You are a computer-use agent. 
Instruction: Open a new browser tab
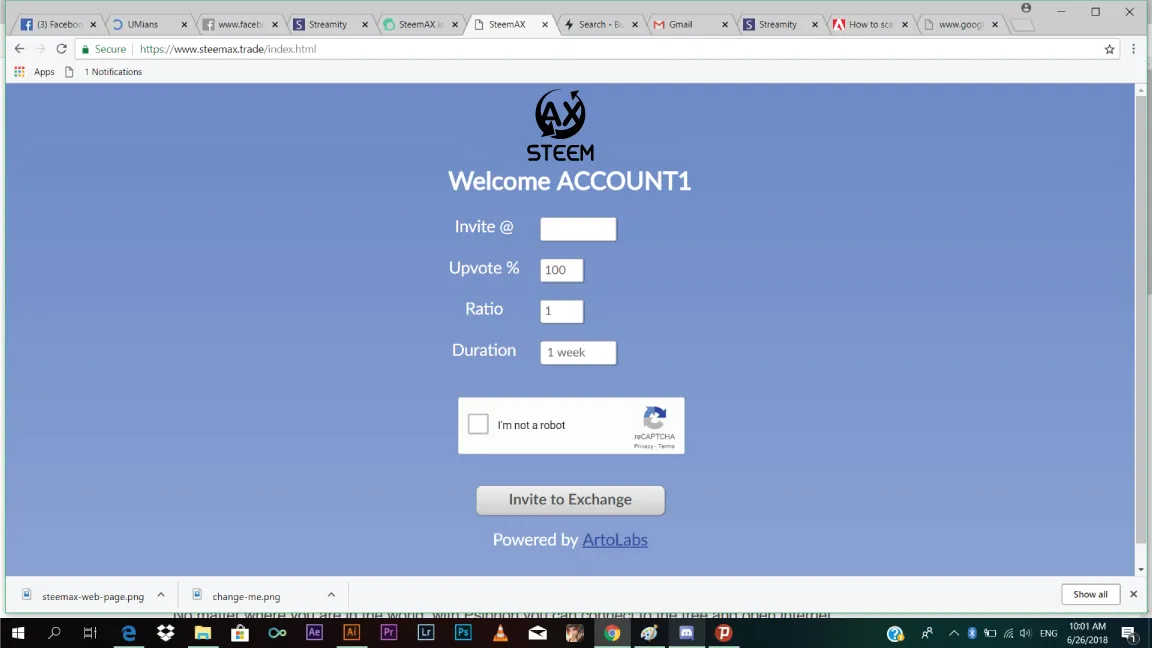[1023, 25]
